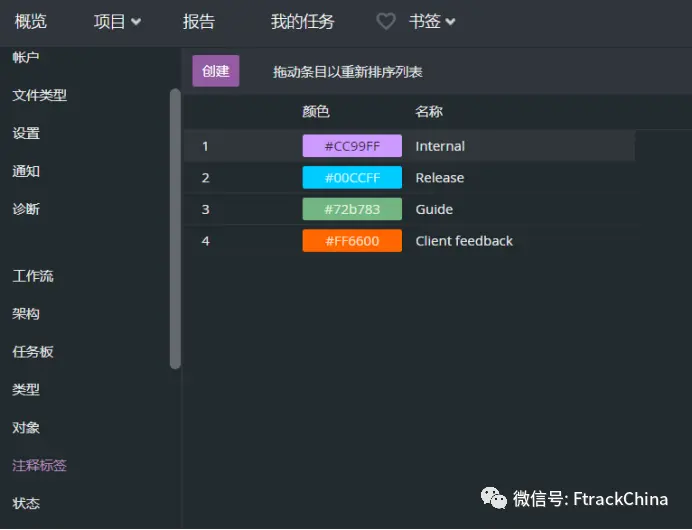The image size is (692, 530).
Task: Click the 名称 column header
Action: click(x=429, y=112)
